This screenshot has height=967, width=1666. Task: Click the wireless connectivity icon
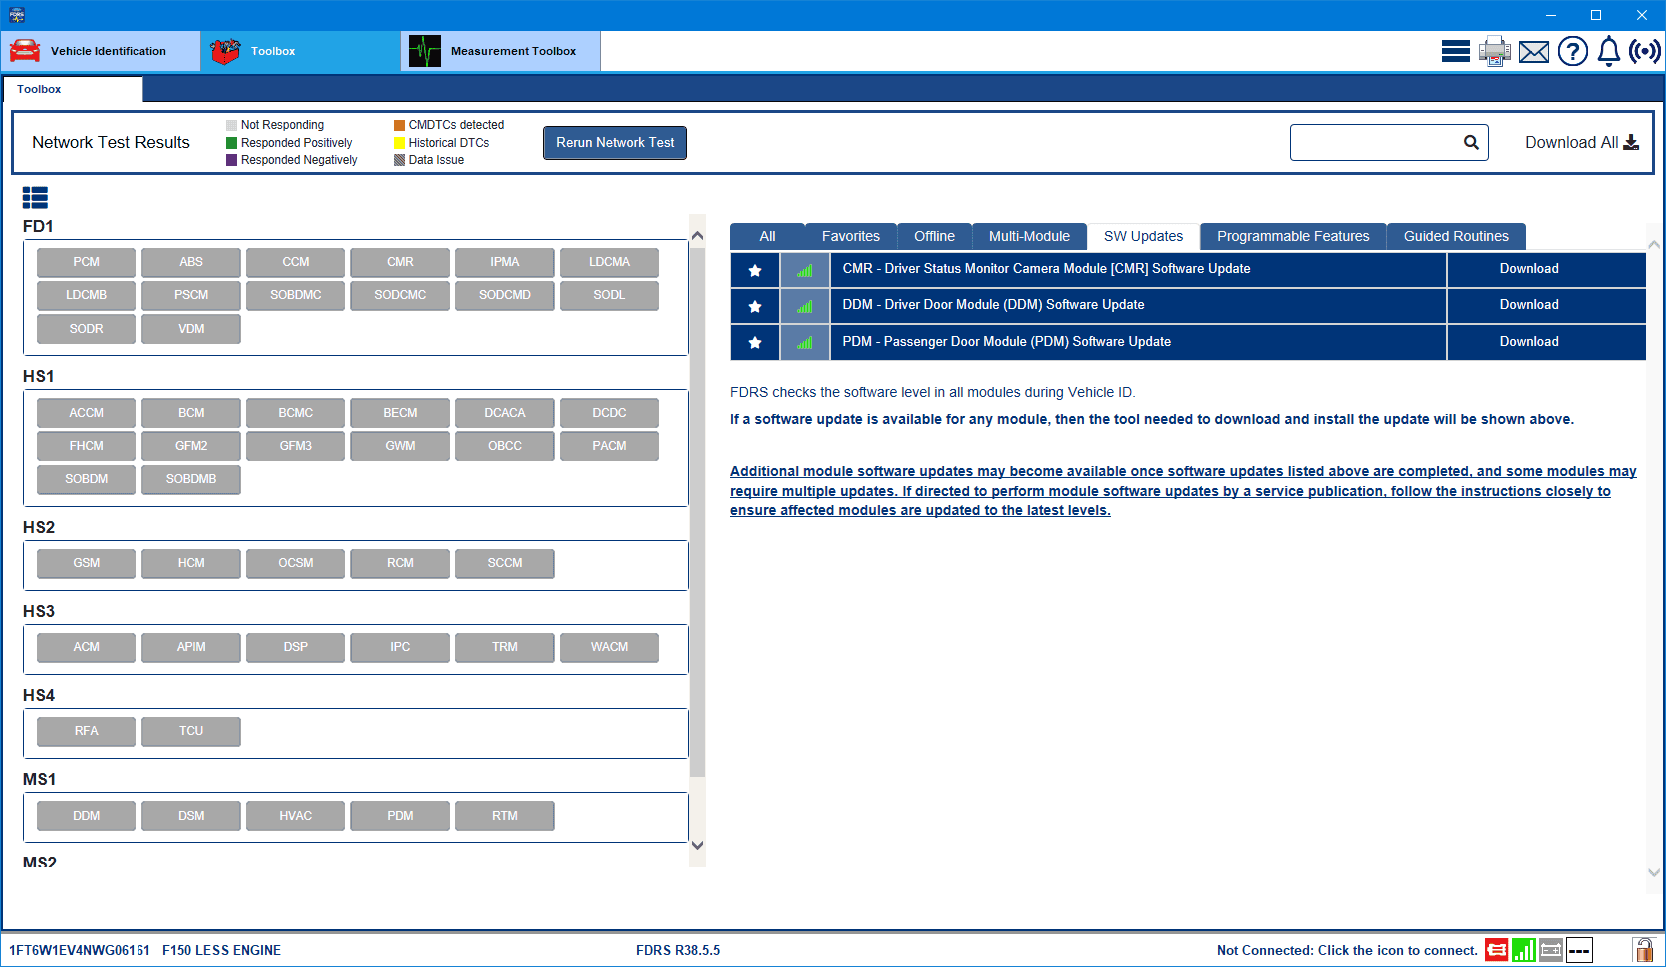coord(1644,51)
